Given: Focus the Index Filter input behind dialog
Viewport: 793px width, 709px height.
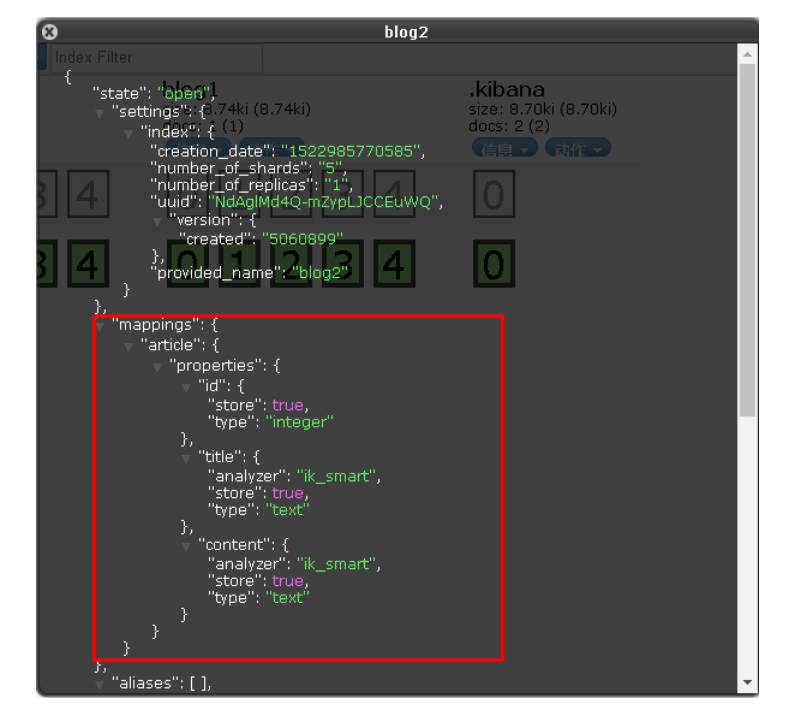Looking at the screenshot, I should 156,58.
